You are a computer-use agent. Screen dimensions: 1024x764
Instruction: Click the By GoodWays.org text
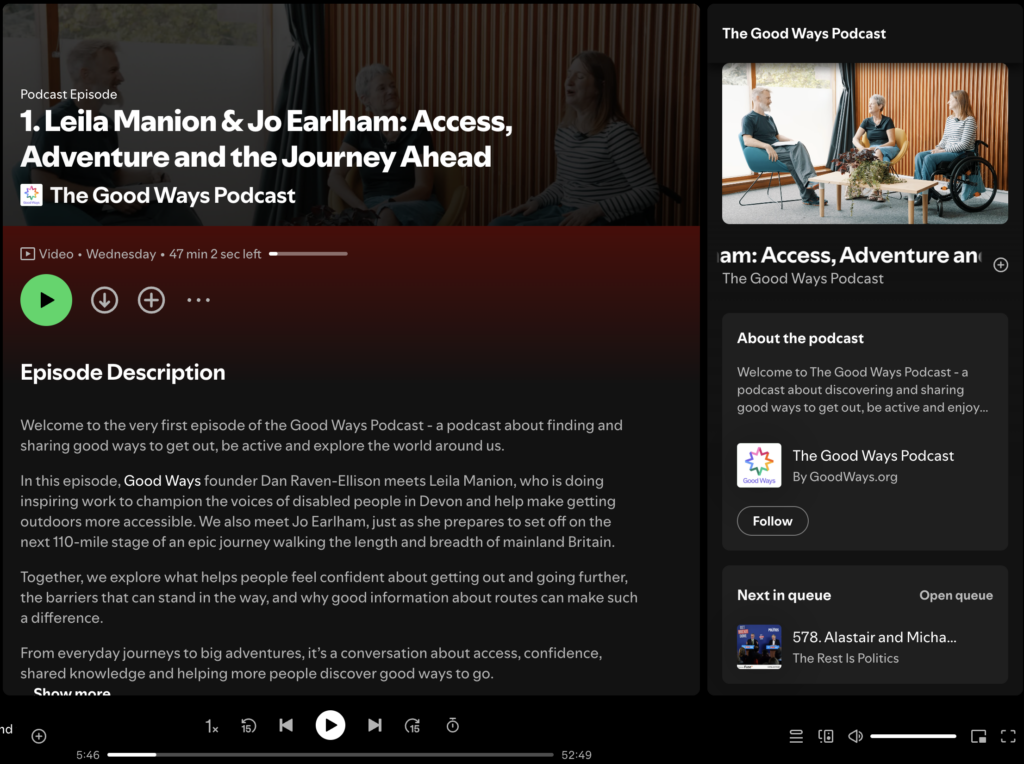point(845,477)
